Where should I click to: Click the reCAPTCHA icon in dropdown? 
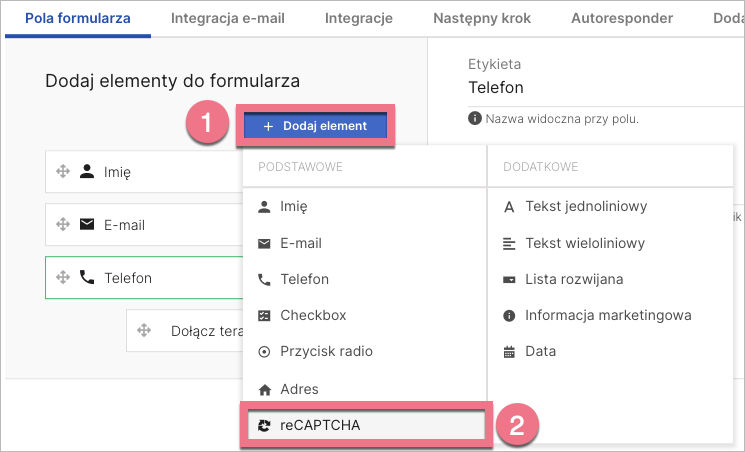(x=264, y=425)
